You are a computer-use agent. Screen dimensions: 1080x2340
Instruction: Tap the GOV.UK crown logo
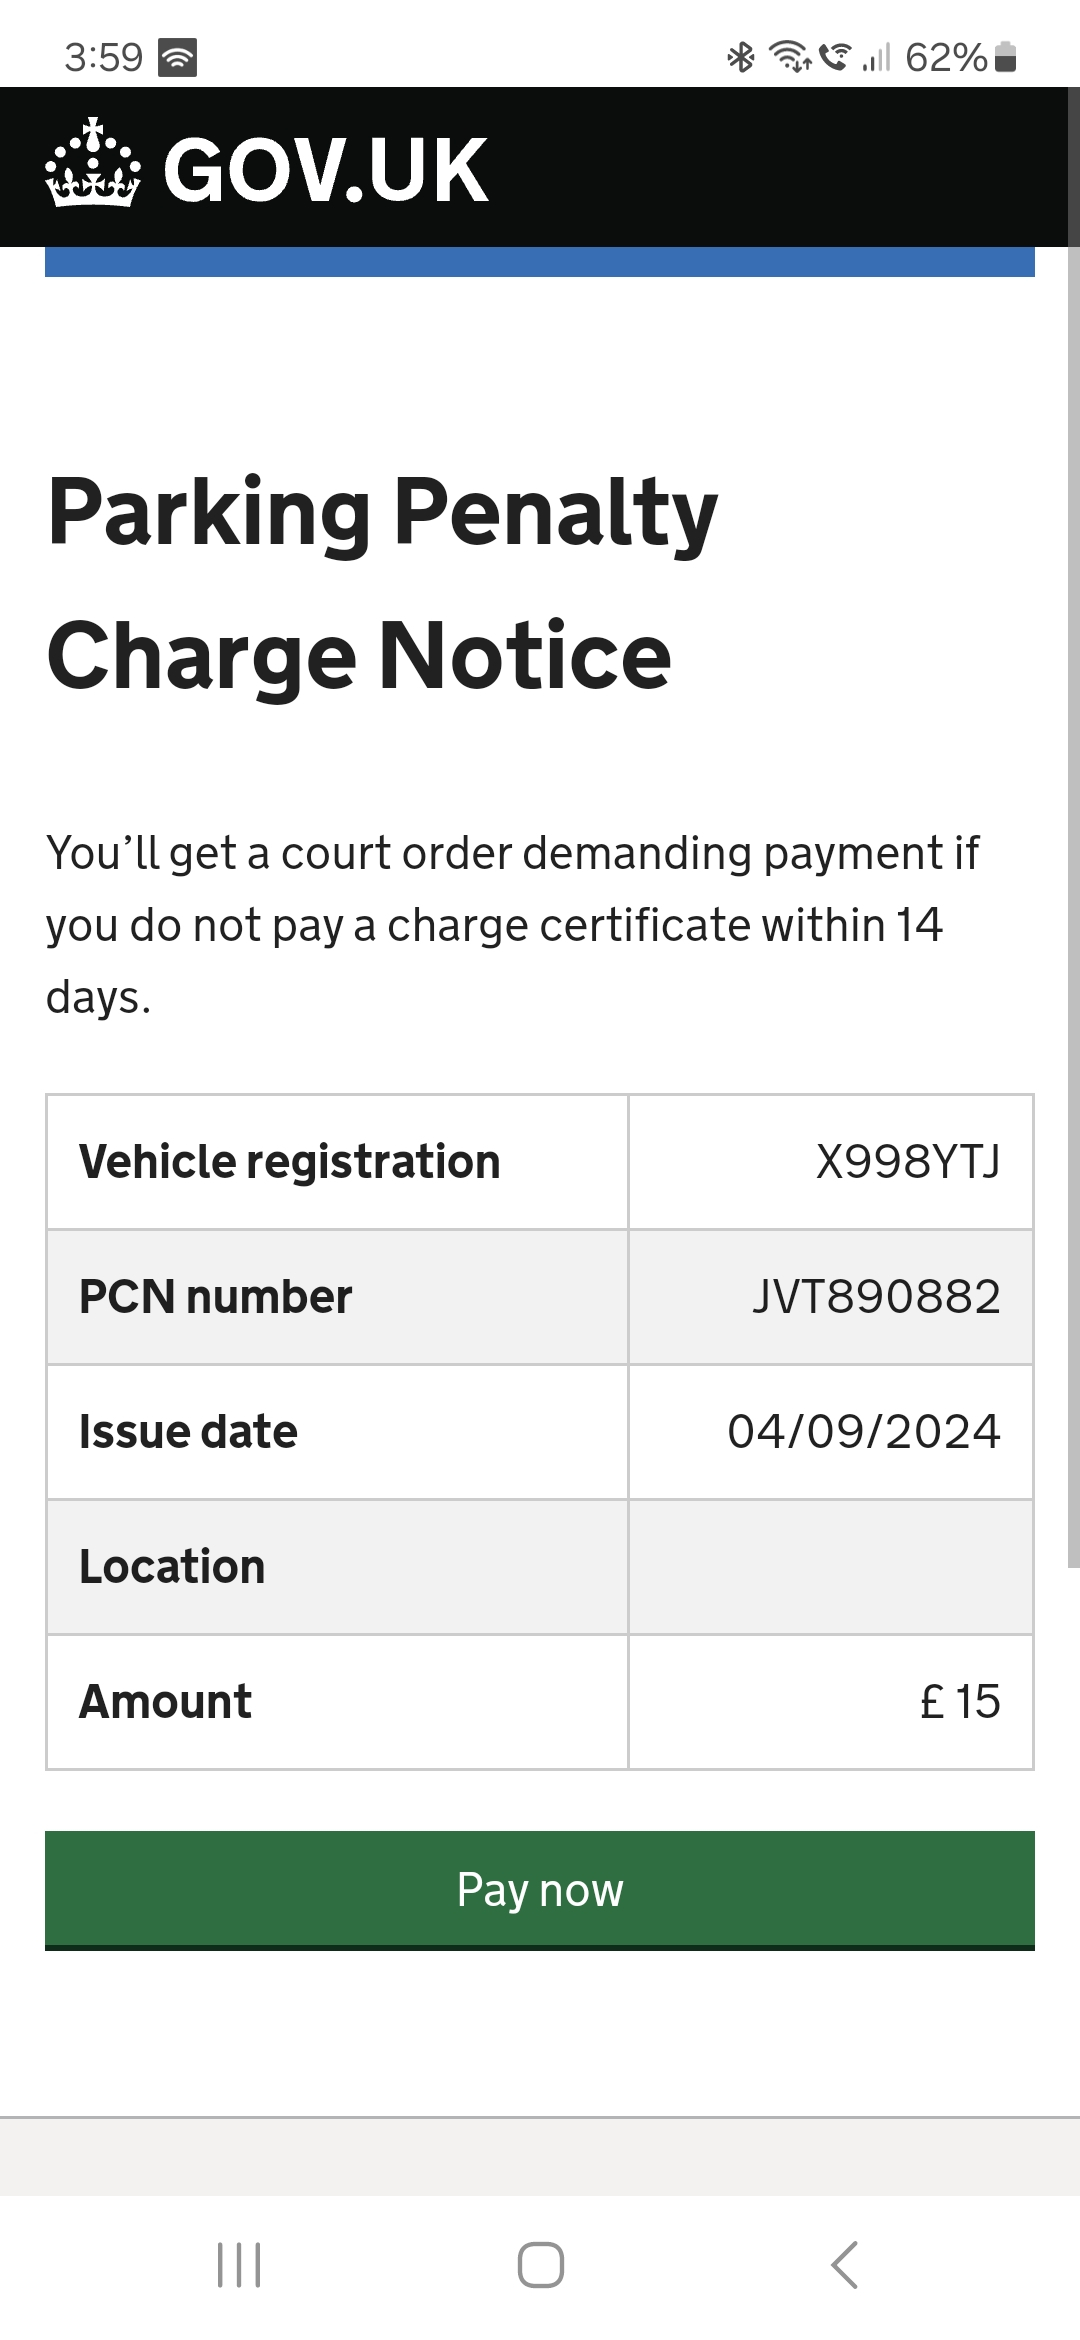coord(92,163)
